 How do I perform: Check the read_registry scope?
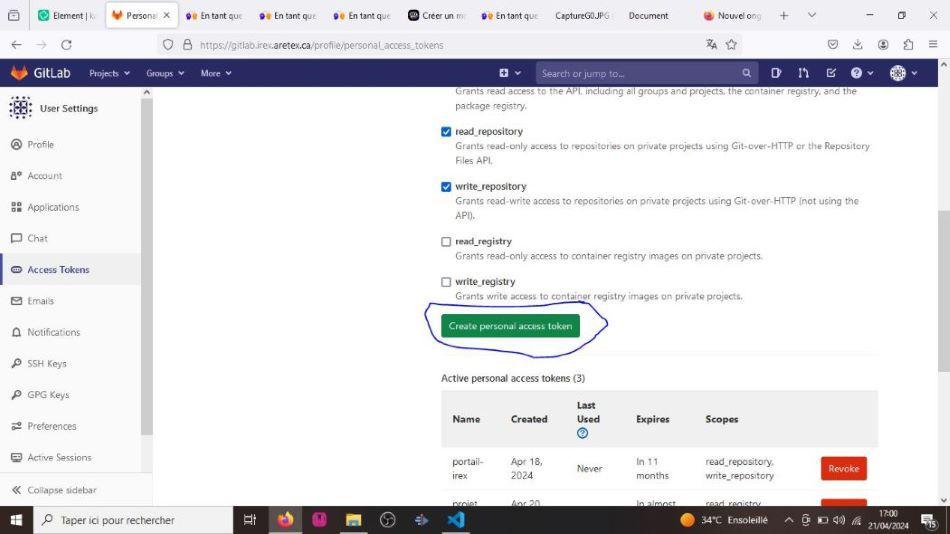coord(446,242)
